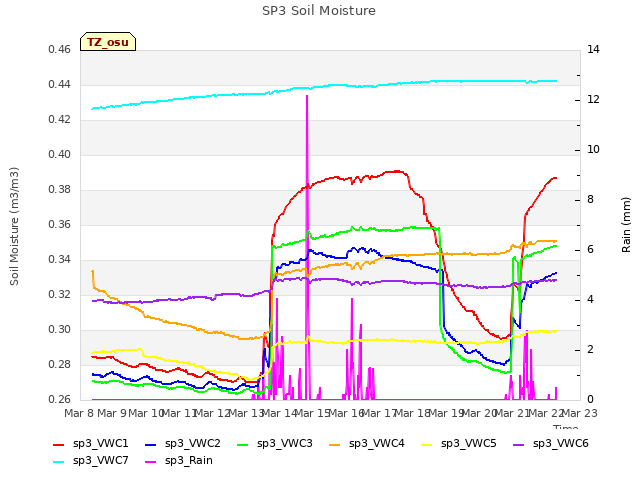The image size is (640, 480).
Task: Toggle sp3_VWC2 legend entry
Action: pyautogui.click(x=183, y=444)
